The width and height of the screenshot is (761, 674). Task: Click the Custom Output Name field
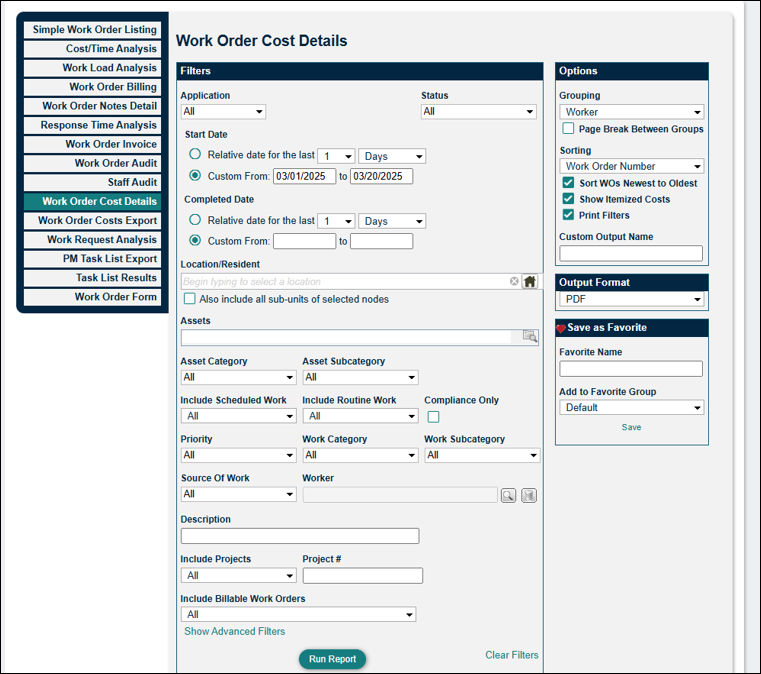[631, 253]
